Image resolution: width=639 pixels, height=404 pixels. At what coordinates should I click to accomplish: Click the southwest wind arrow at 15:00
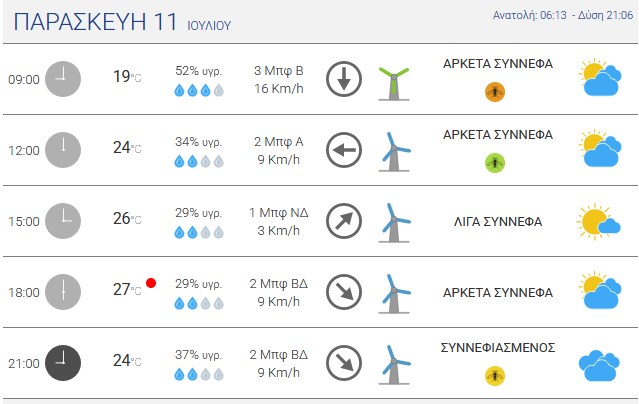click(x=344, y=221)
